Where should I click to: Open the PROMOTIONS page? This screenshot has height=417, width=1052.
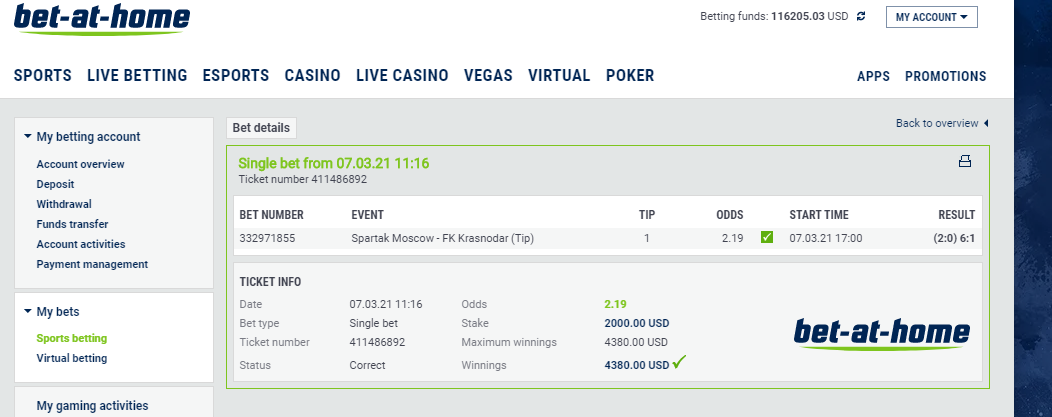tap(945, 76)
